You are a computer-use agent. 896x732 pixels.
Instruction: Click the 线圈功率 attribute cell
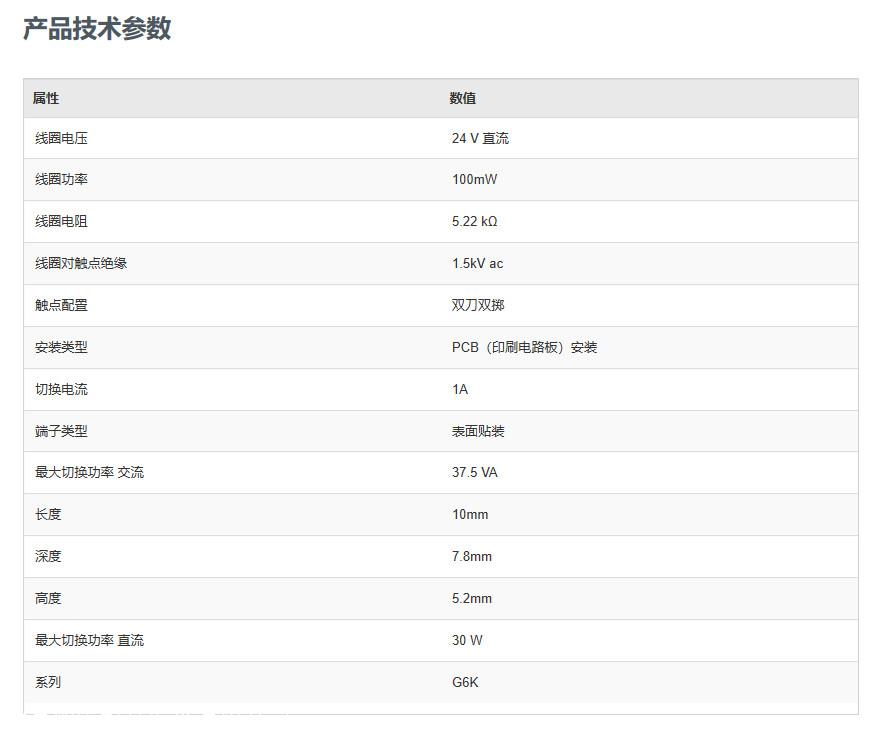tap(61, 179)
